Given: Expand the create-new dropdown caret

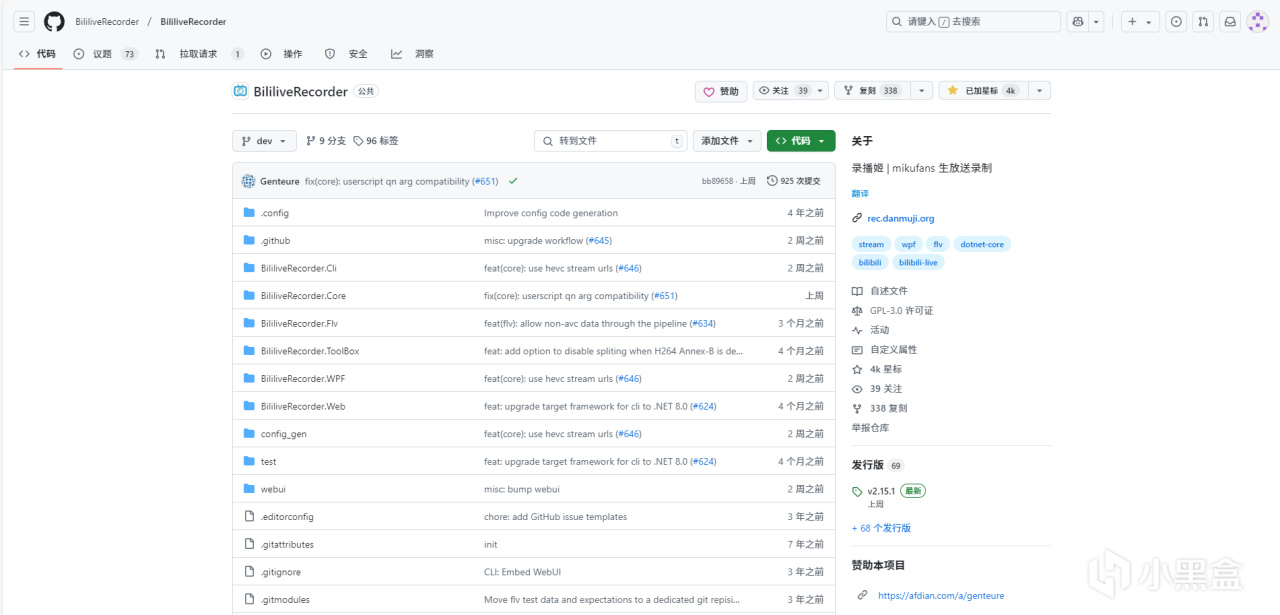Looking at the screenshot, I should click(x=1150, y=22).
